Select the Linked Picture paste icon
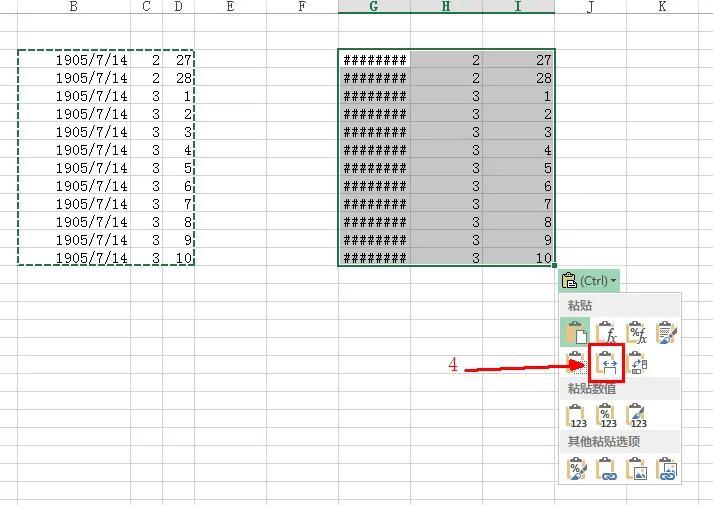The image size is (713, 505). pyautogui.click(x=666, y=468)
